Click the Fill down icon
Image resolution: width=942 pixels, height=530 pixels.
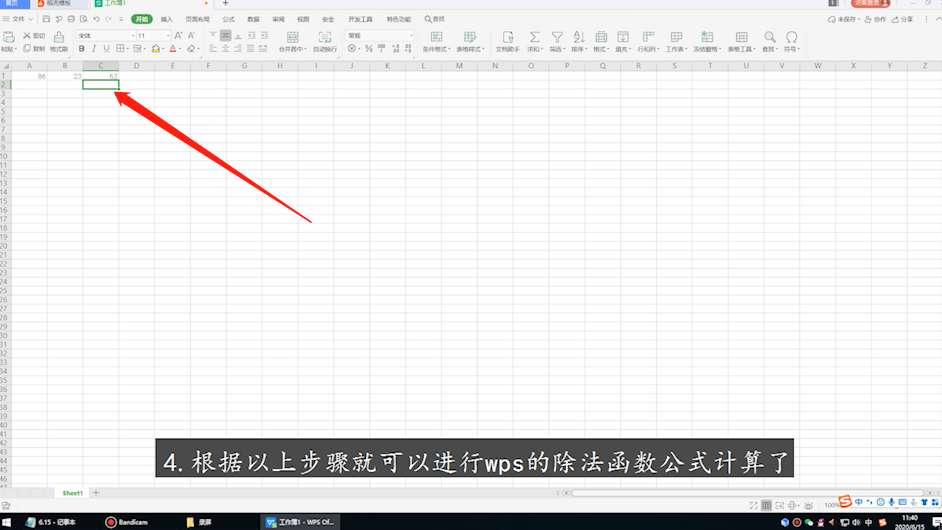pos(623,37)
